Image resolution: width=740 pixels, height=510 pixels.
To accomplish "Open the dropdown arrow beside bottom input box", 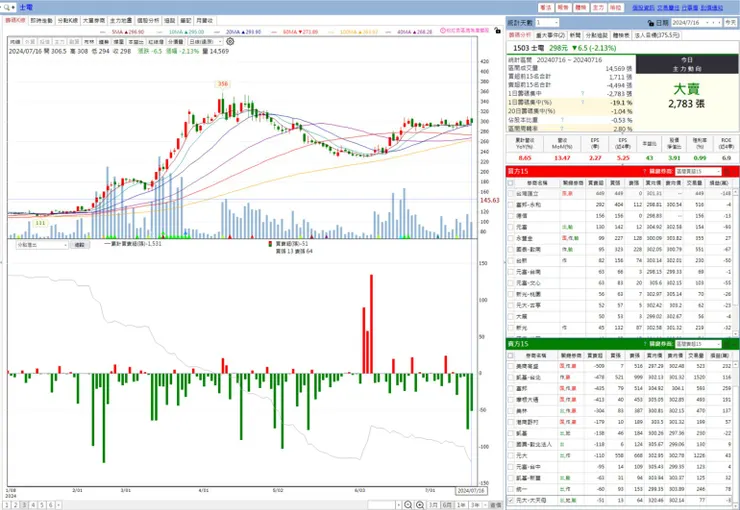I will click(398, 505).
